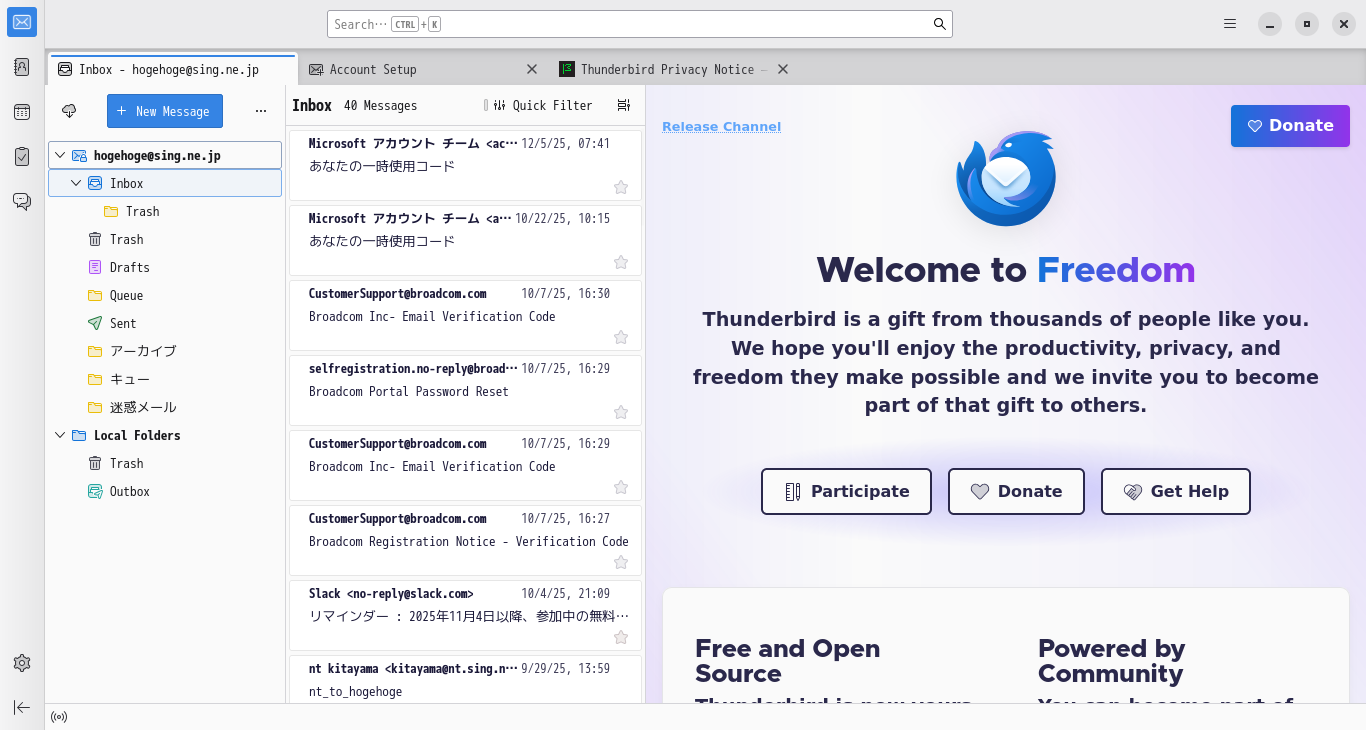1366x730 pixels.
Task: Open the Slack リマインダー message
Action: [x=465, y=615]
